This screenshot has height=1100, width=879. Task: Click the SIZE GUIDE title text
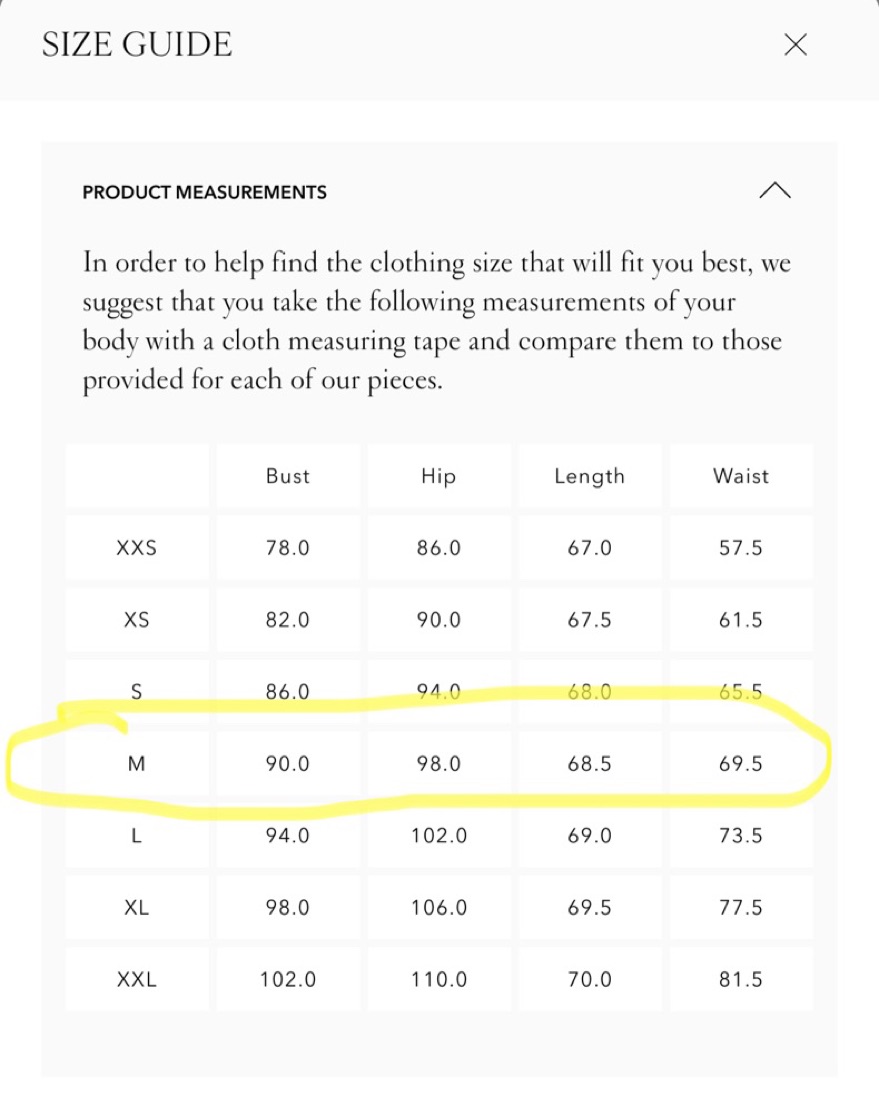(x=137, y=45)
